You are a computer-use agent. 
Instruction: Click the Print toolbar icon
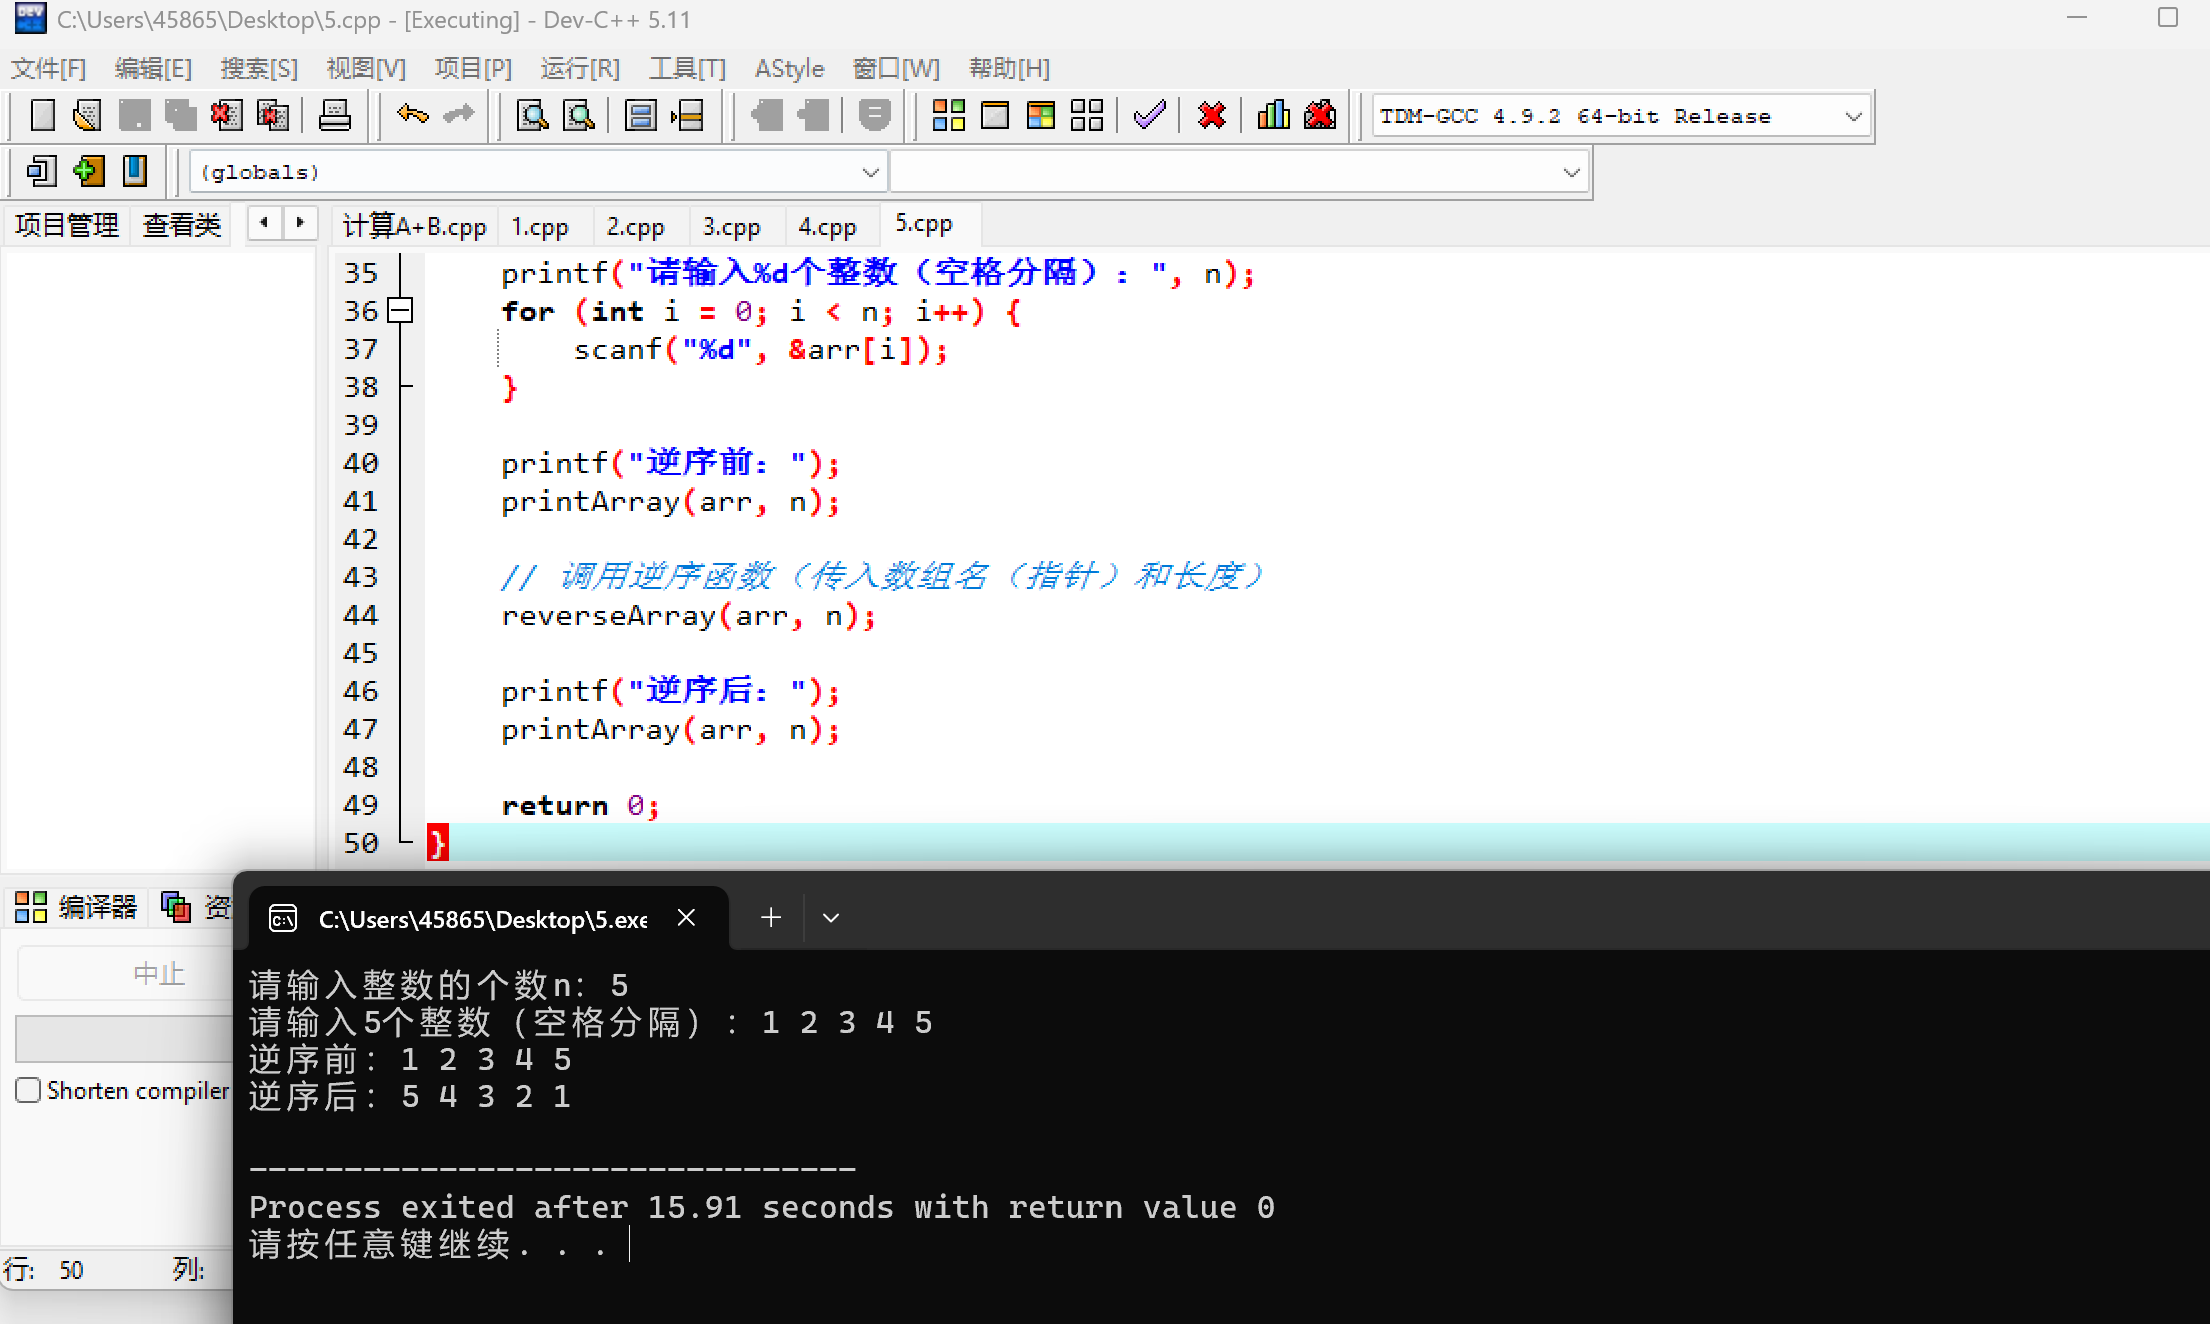[x=334, y=116]
